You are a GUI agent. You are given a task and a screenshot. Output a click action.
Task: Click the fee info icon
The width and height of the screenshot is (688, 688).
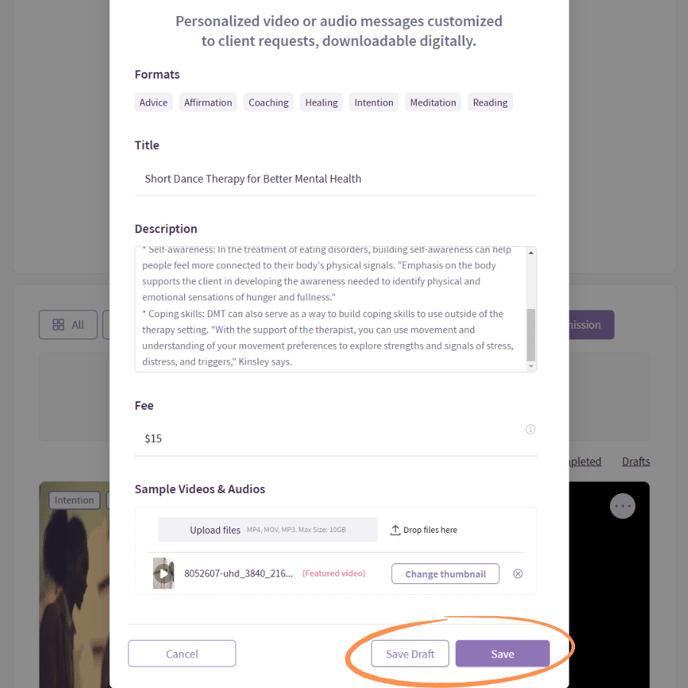coord(530,429)
